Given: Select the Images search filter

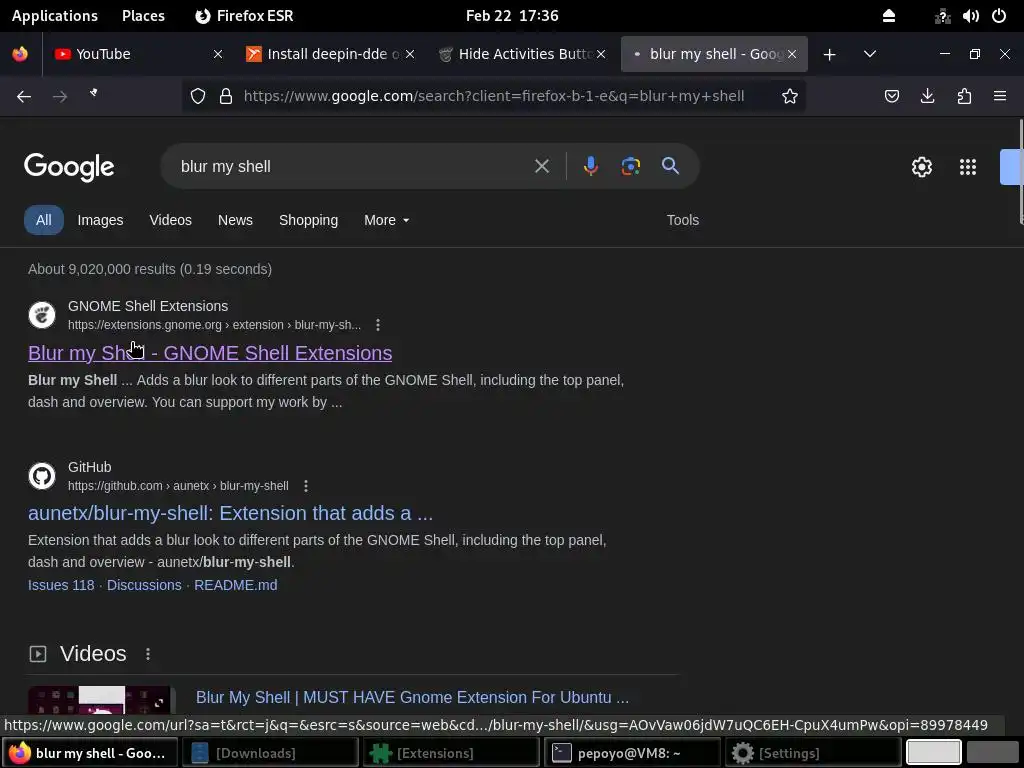Looking at the screenshot, I should (x=100, y=220).
